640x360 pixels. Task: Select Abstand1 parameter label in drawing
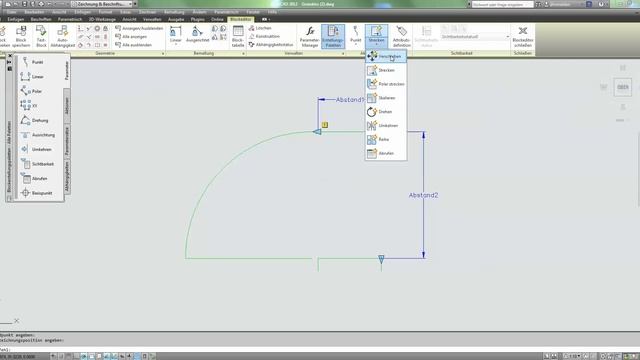click(x=349, y=100)
